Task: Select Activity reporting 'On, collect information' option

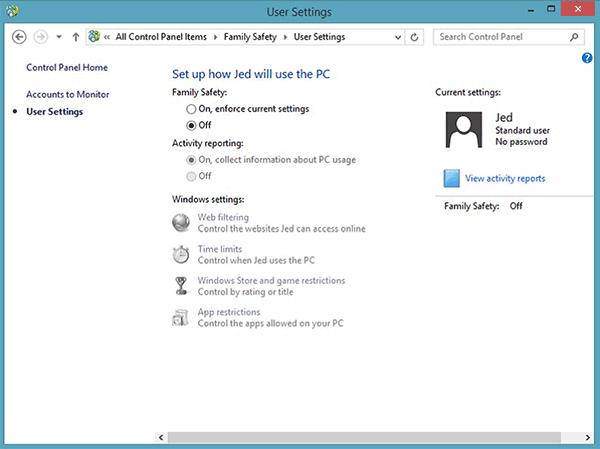Action: [x=191, y=160]
